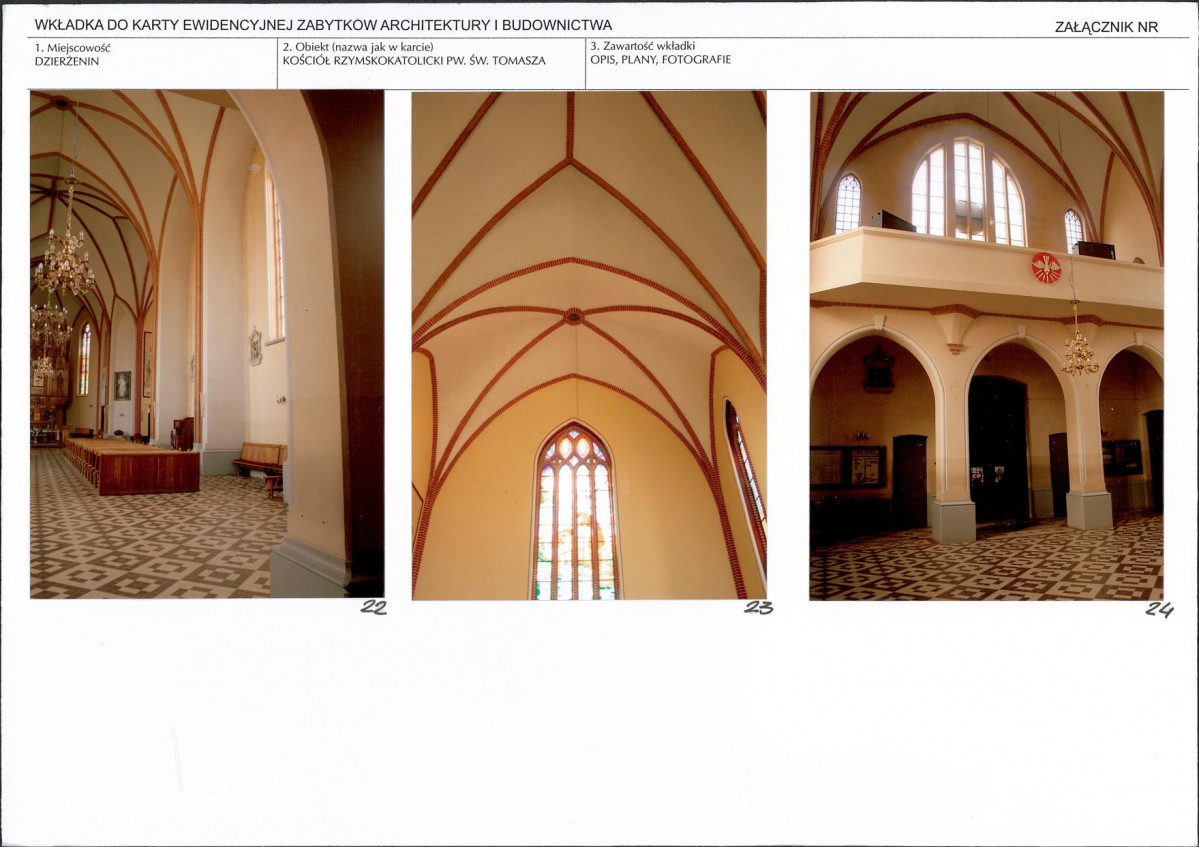Click the OPIS, PLANY, FOTOGRAFIE contents field

tap(661, 60)
